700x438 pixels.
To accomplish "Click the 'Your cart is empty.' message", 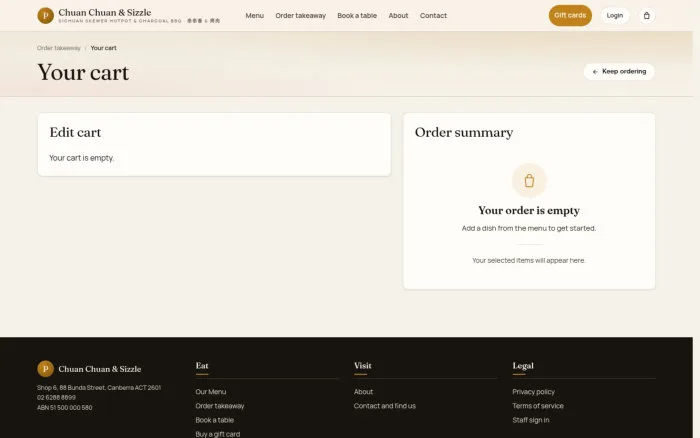I will [82, 158].
